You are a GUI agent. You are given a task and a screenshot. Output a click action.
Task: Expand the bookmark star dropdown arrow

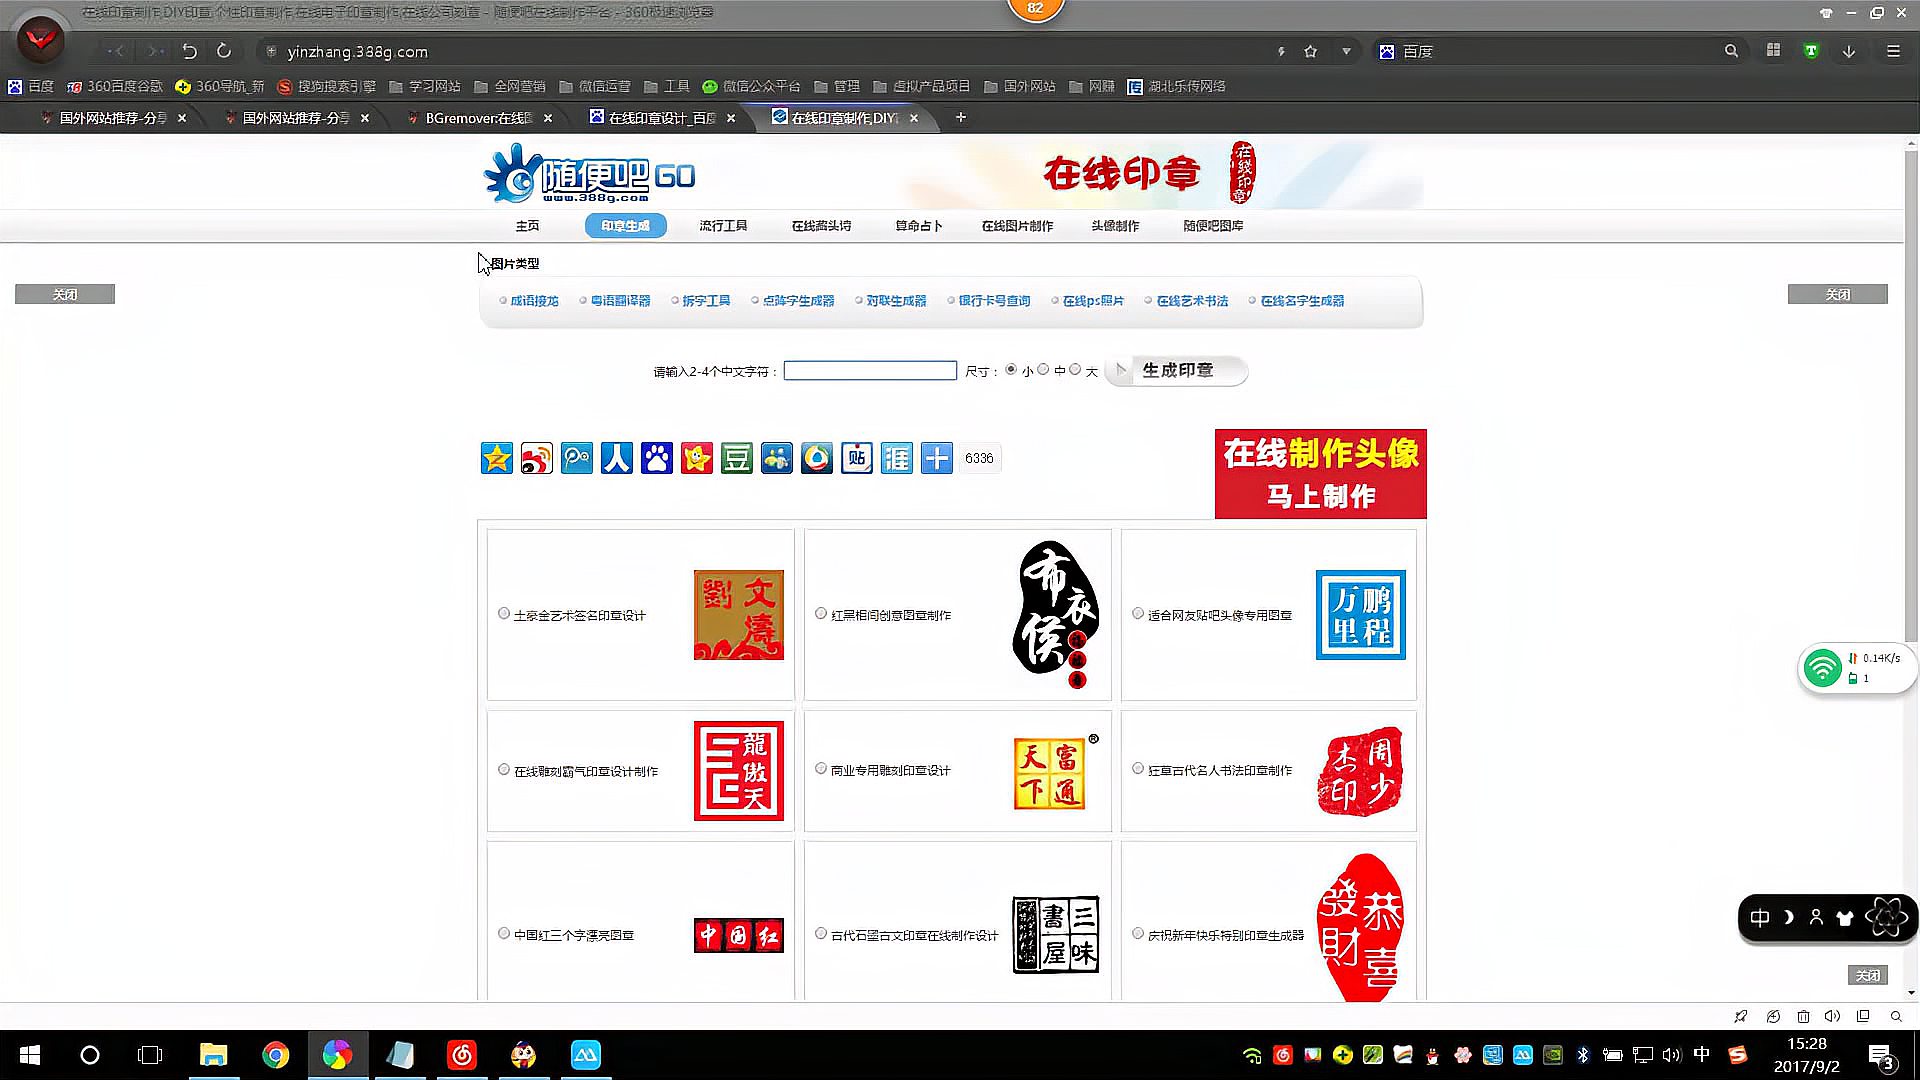1345,51
